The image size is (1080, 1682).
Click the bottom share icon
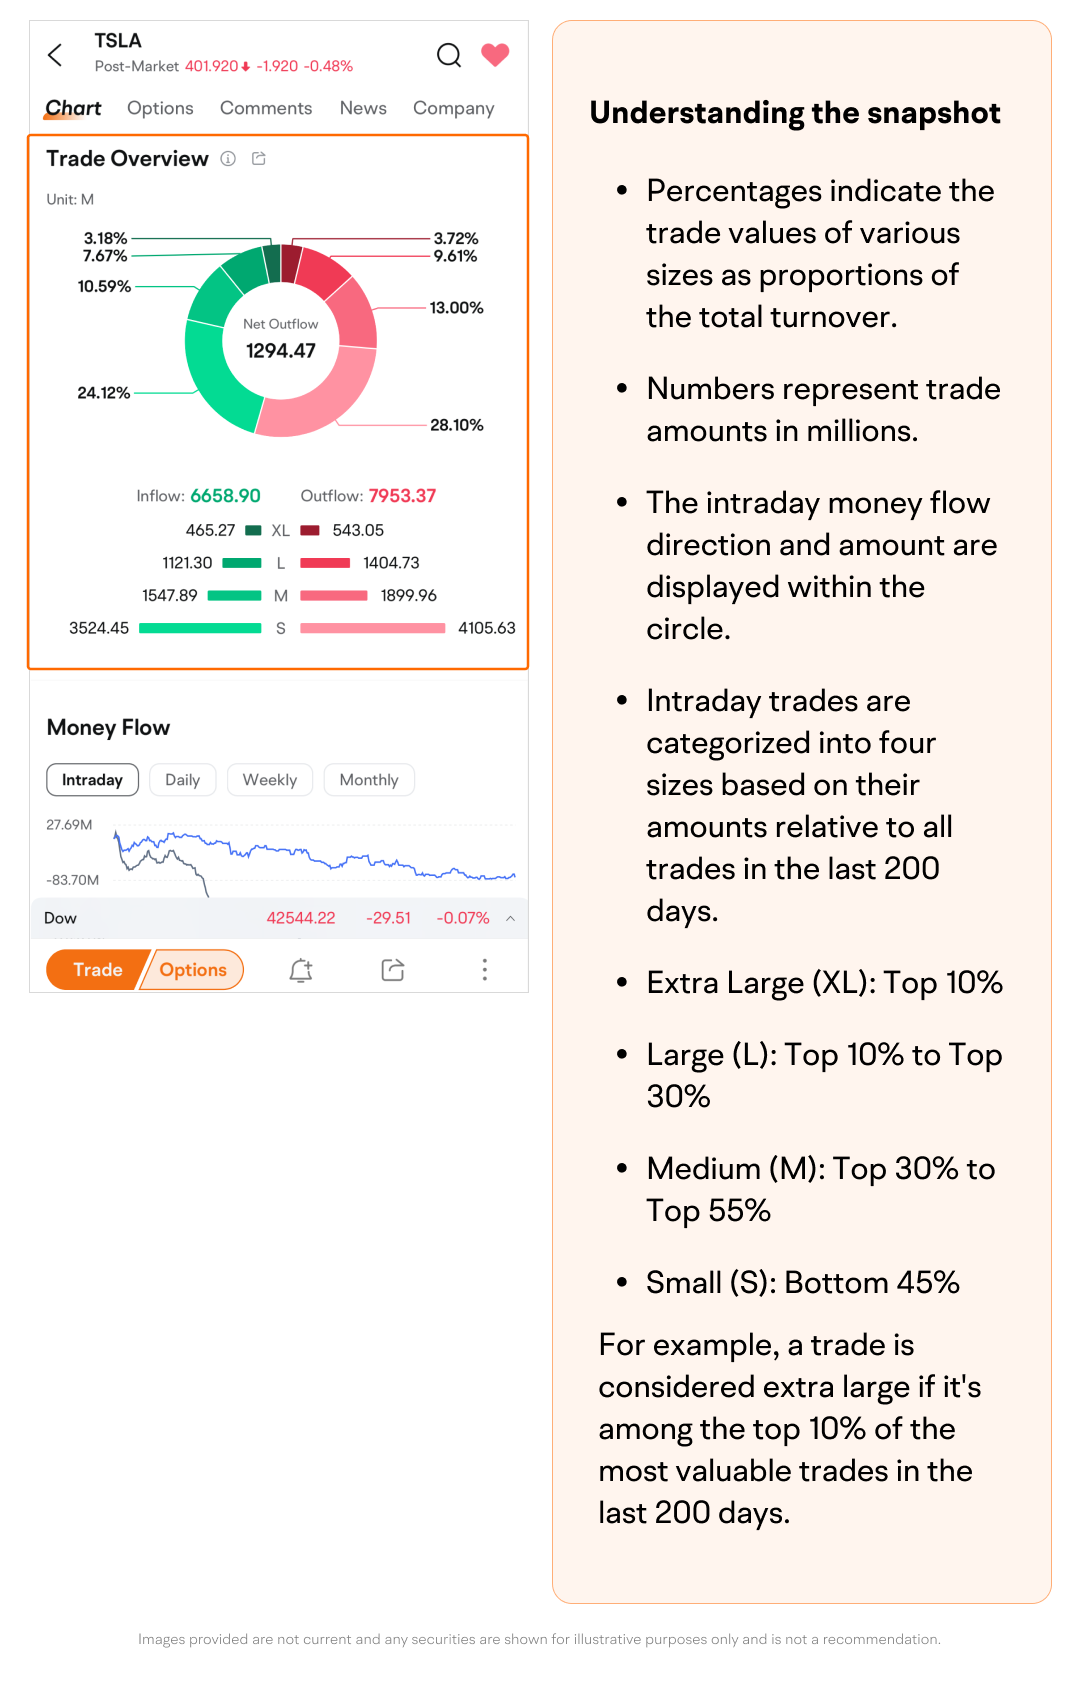(393, 970)
